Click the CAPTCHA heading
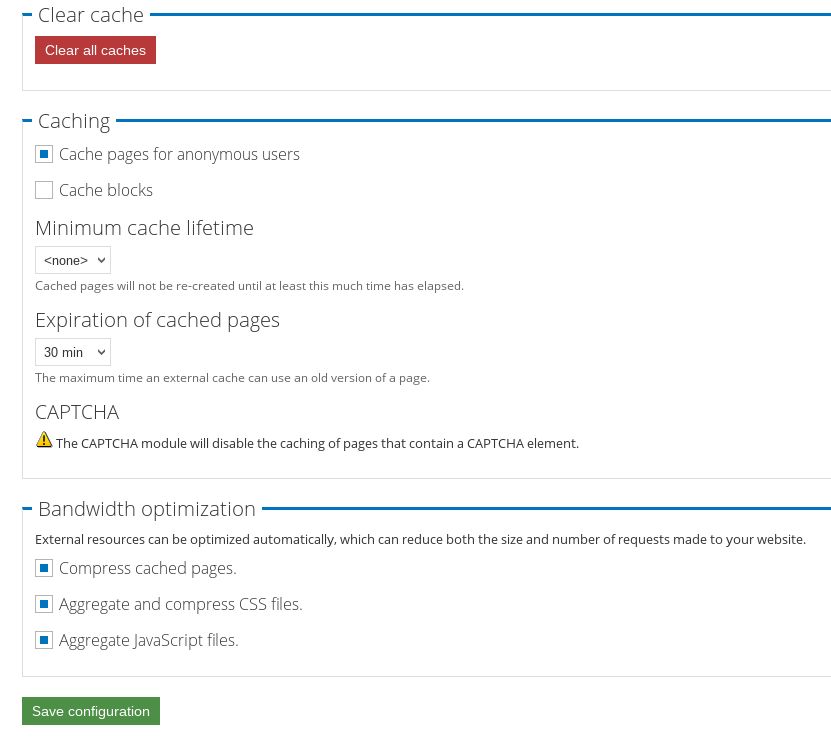This screenshot has height=737, width=831. pyautogui.click(x=77, y=412)
